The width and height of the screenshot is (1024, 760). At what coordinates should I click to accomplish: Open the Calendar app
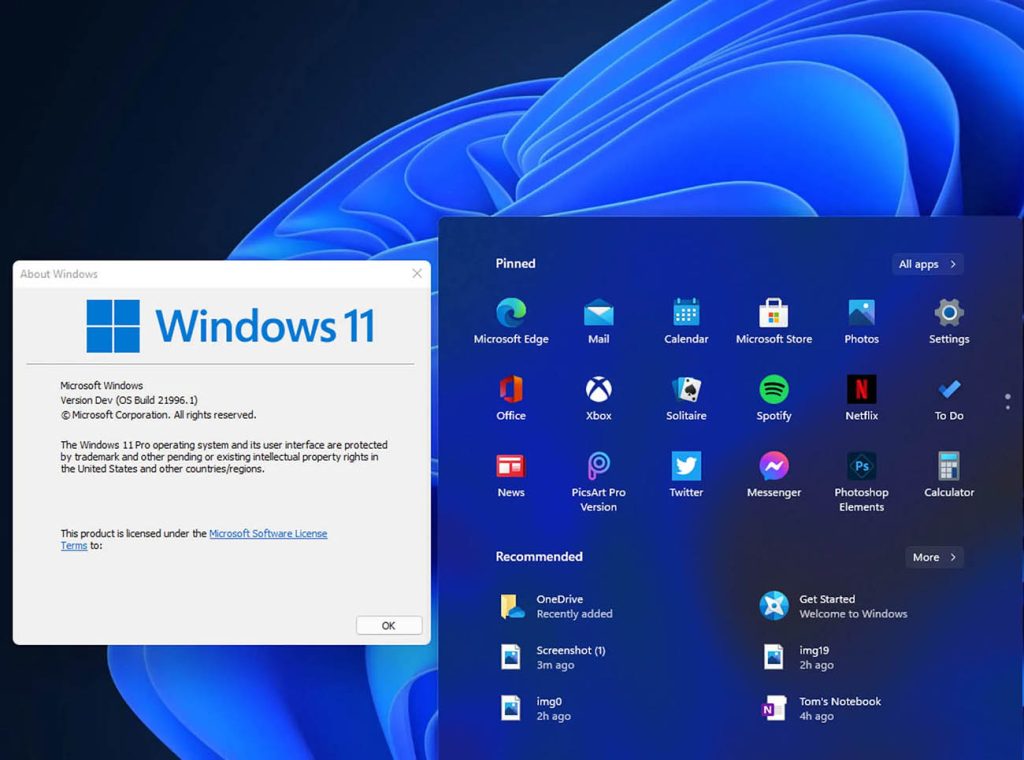click(x=686, y=321)
